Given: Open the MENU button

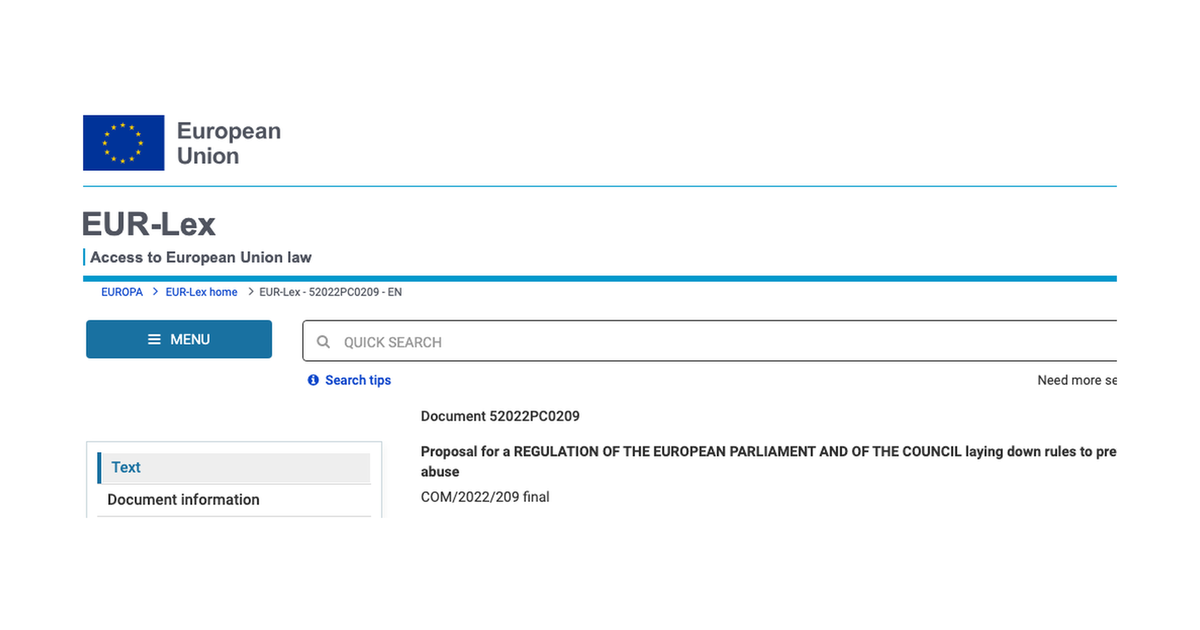Looking at the screenshot, I should tap(179, 339).
